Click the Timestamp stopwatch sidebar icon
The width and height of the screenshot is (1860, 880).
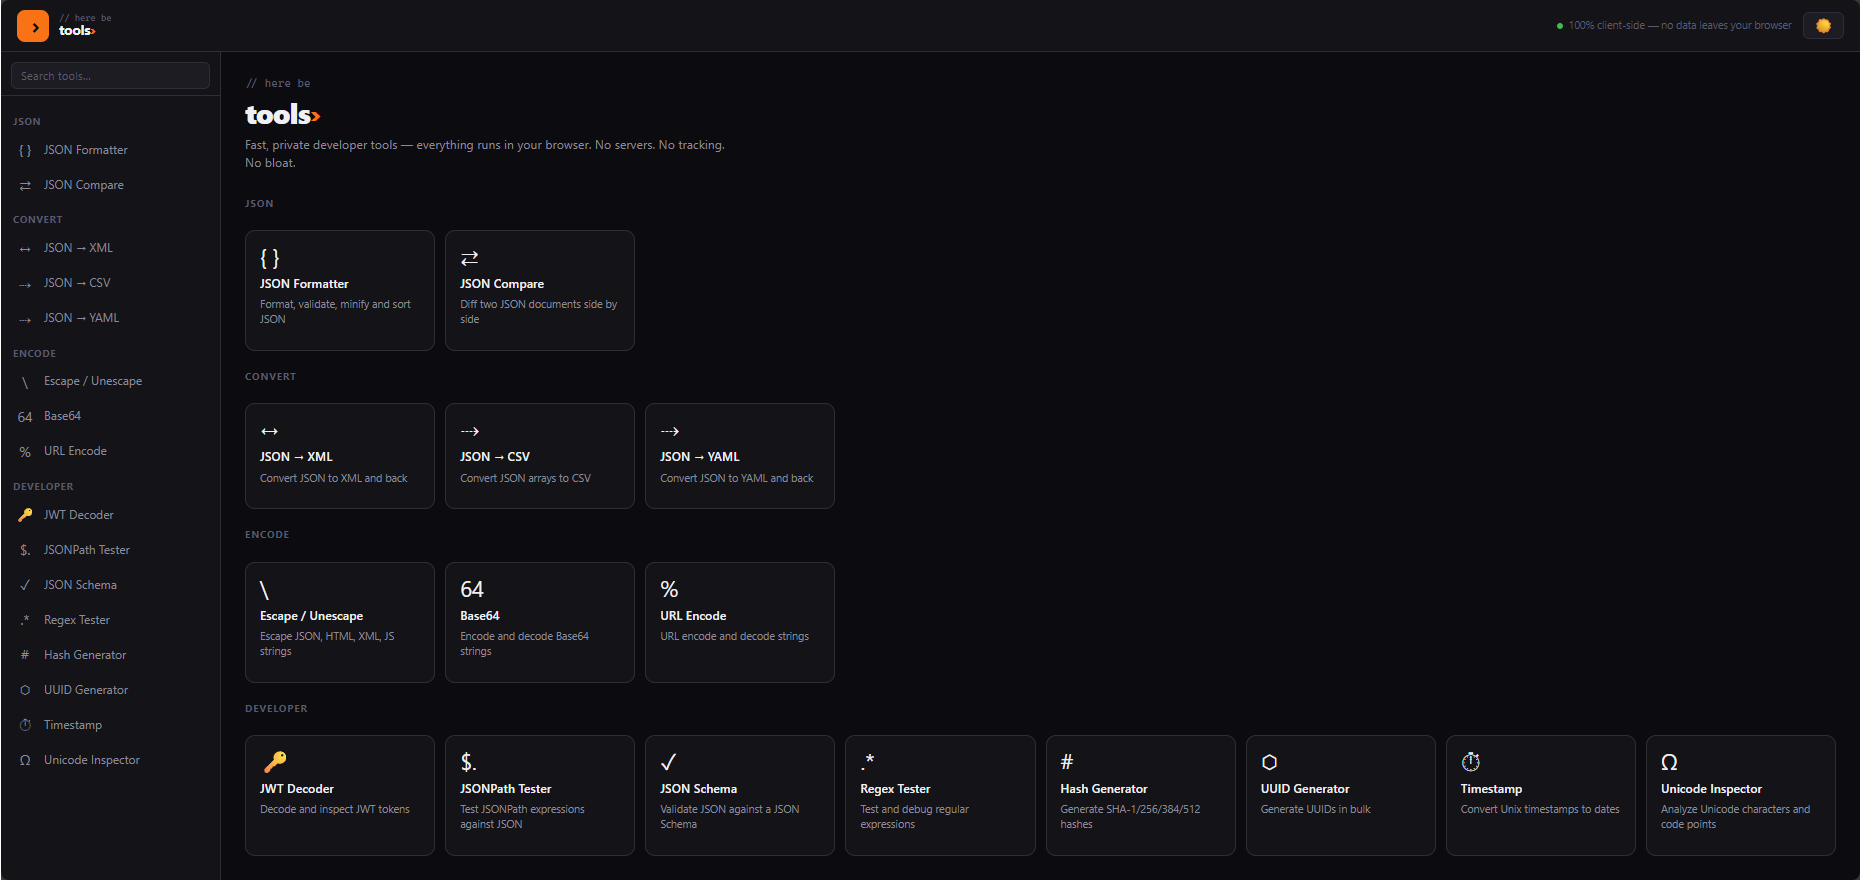point(25,725)
